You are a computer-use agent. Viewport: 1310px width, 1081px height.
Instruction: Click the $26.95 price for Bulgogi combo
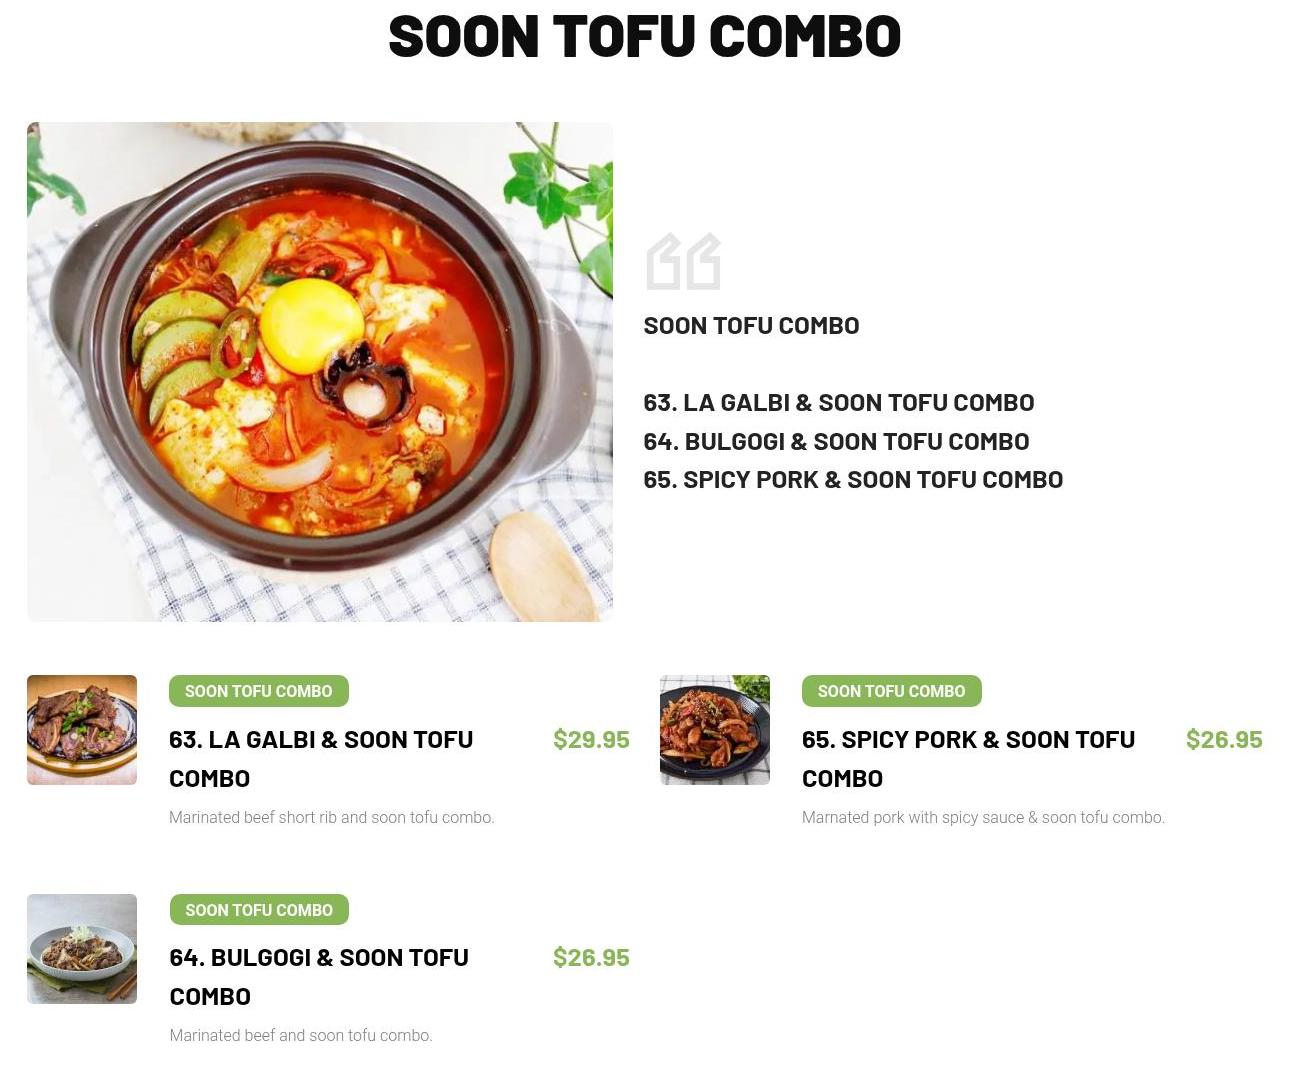pyautogui.click(x=591, y=958)
